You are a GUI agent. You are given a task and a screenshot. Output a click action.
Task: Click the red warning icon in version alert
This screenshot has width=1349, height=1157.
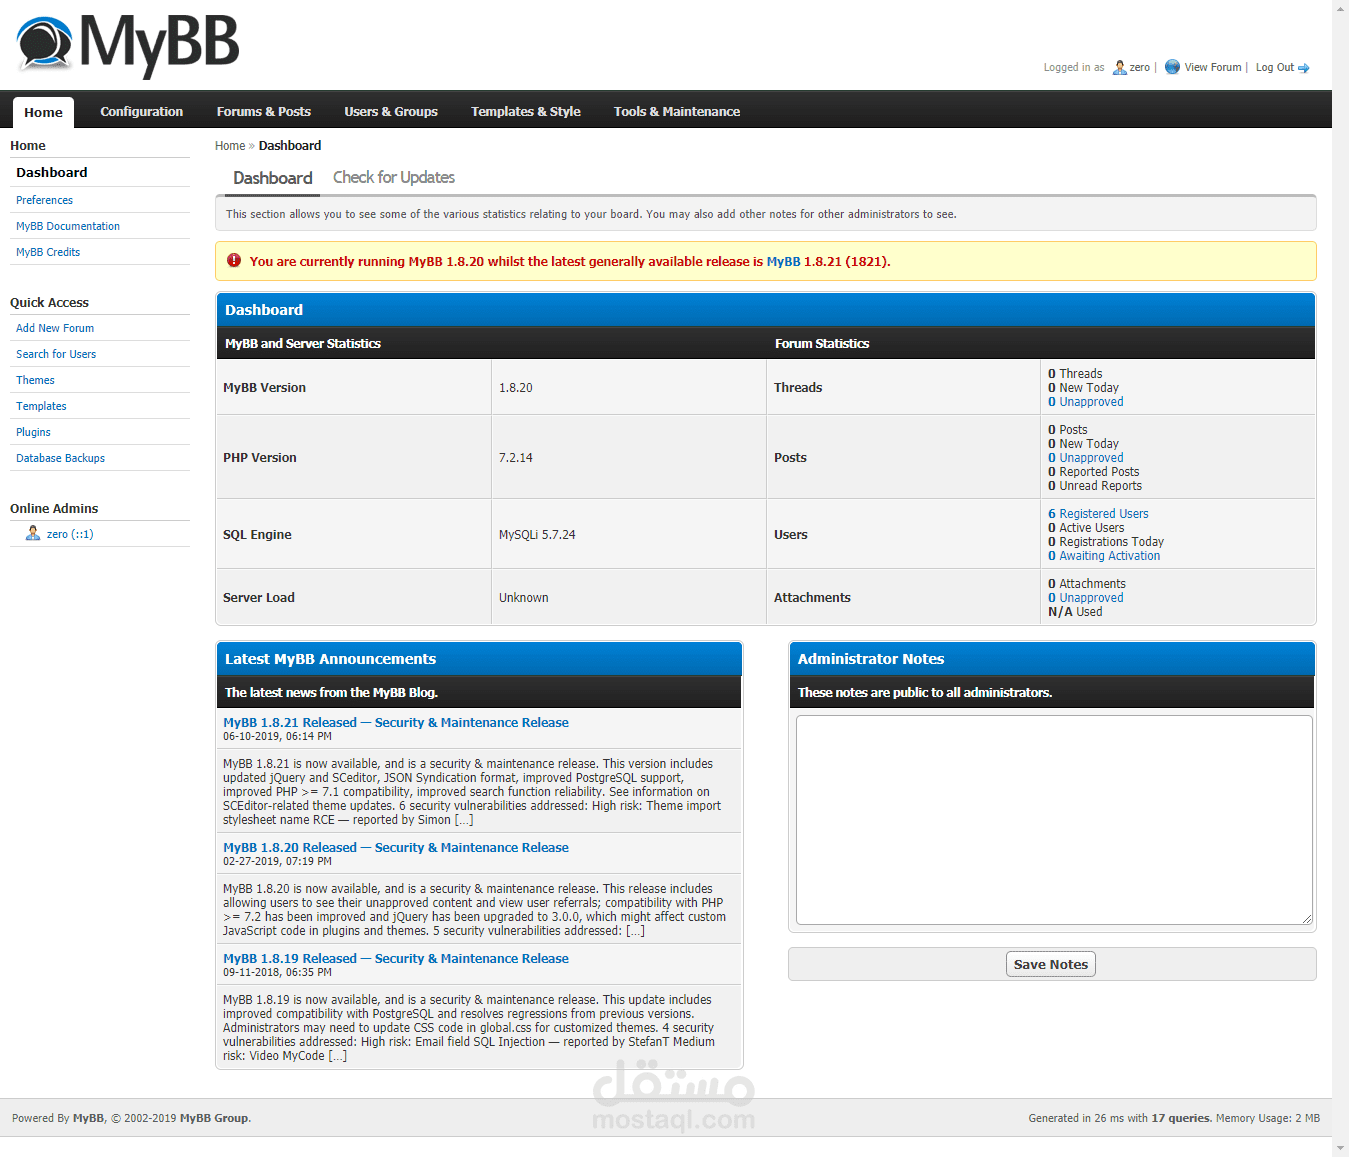(x=234, y=261)
